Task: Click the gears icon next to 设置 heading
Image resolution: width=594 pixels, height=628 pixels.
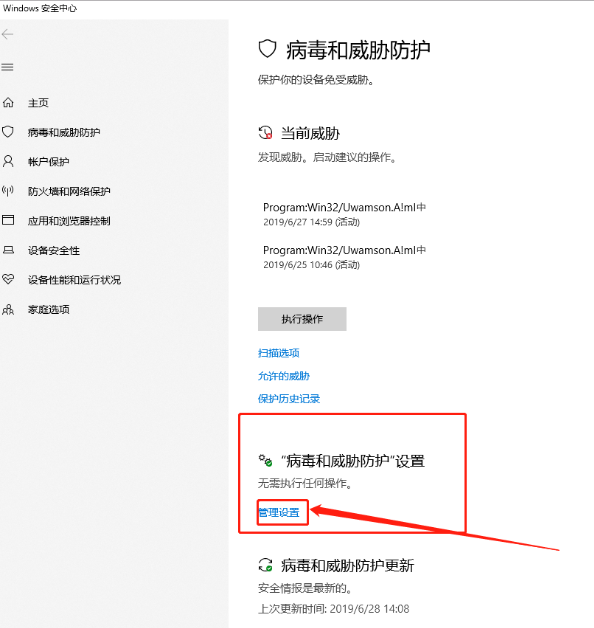Action: (265, 461)
